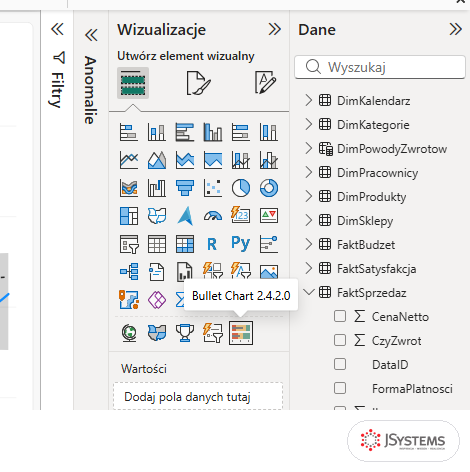Insert the paginated report visual

point(185,272)
